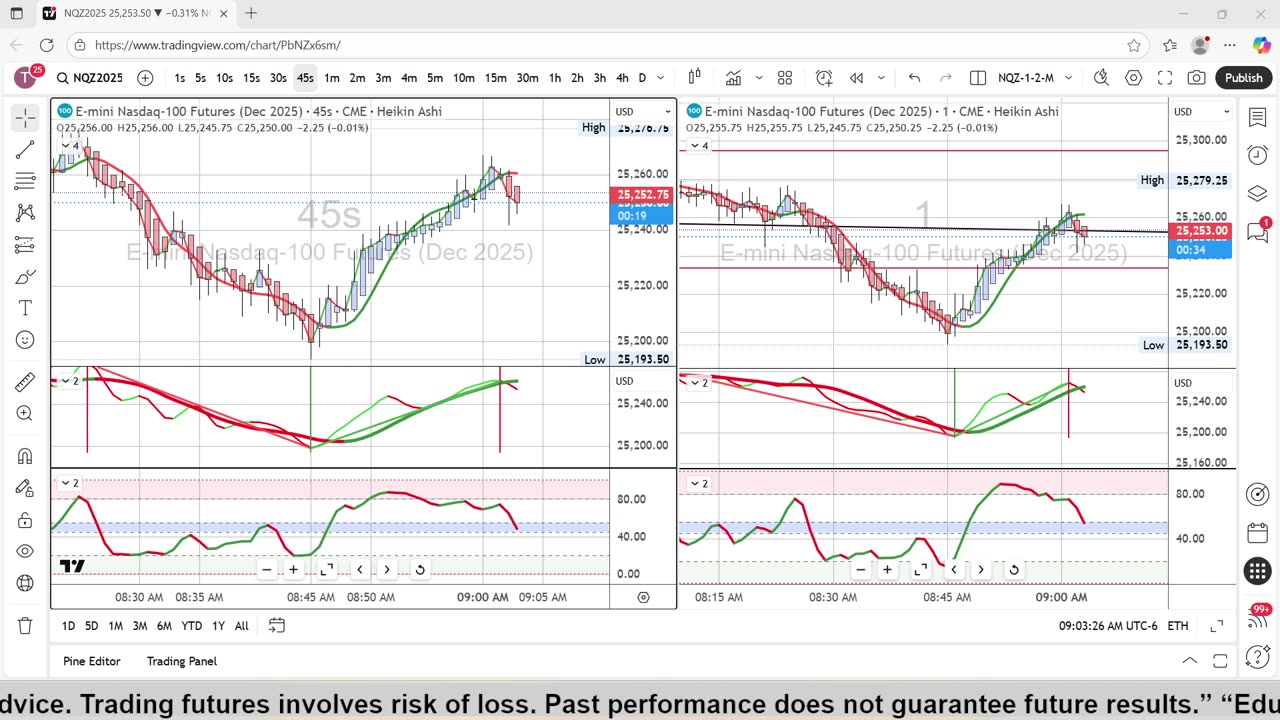Open the browser tab actions menu
Screen dimensions: 1280x720
click(16, 13)
